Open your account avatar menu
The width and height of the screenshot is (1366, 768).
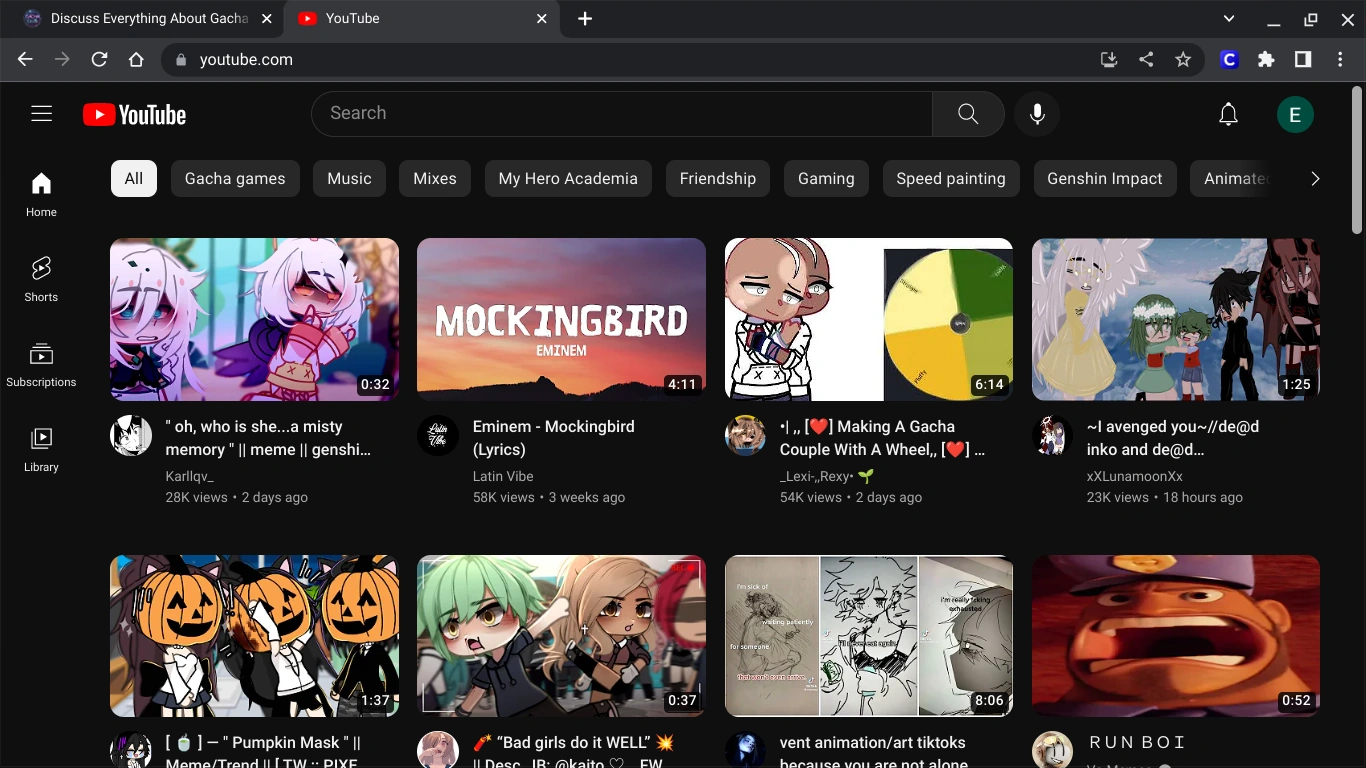[1295, 113]
